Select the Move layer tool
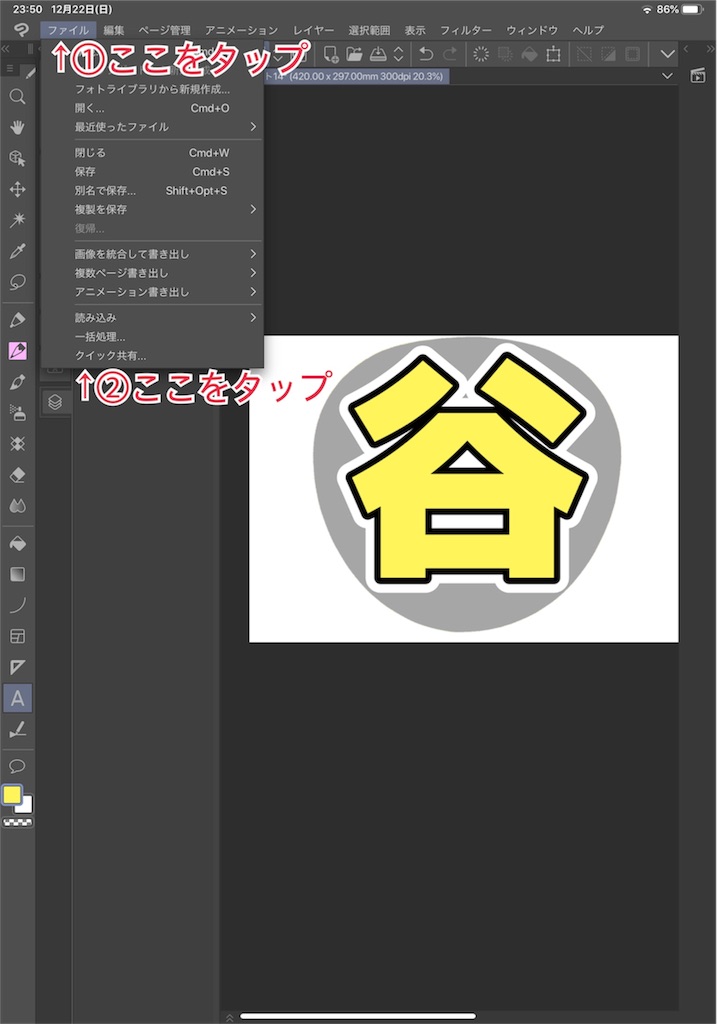Viewport: 717px width, 1024px height. point(18,189)
